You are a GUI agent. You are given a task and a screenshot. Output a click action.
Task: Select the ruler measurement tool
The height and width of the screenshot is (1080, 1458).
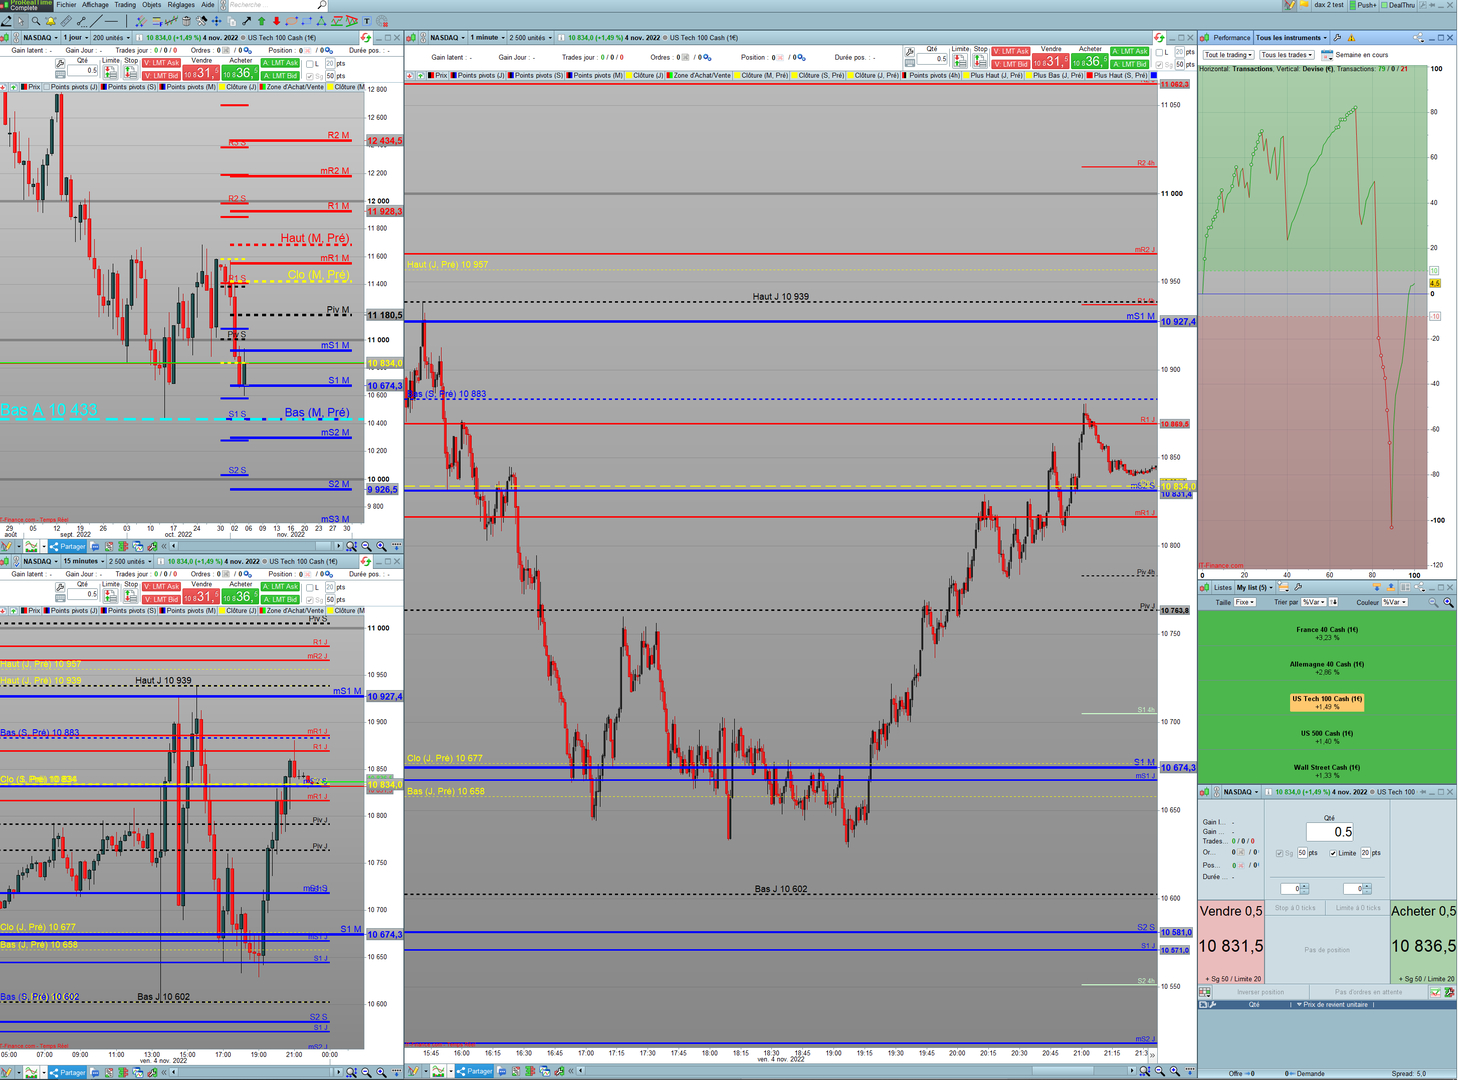click(66, 20)
